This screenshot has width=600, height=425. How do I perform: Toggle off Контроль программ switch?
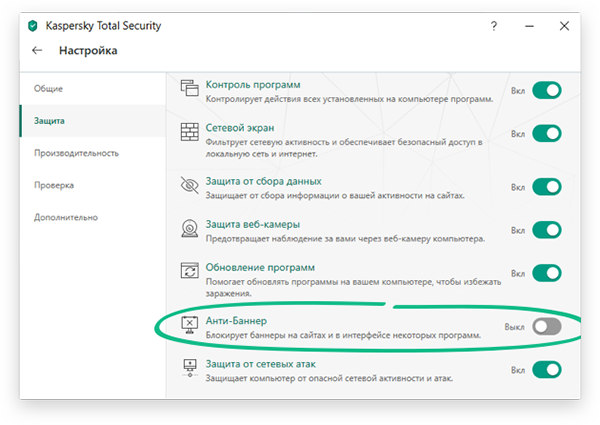coord(546,91)
